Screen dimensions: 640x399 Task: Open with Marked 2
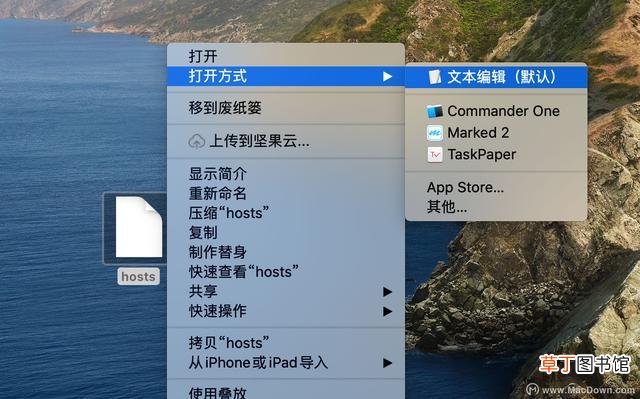(496, 133)
